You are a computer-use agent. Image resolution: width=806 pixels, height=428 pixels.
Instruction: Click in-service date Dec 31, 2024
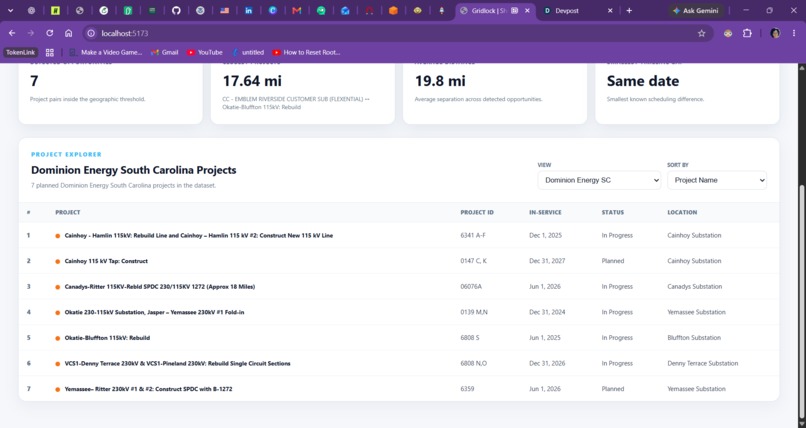point(547,312)
